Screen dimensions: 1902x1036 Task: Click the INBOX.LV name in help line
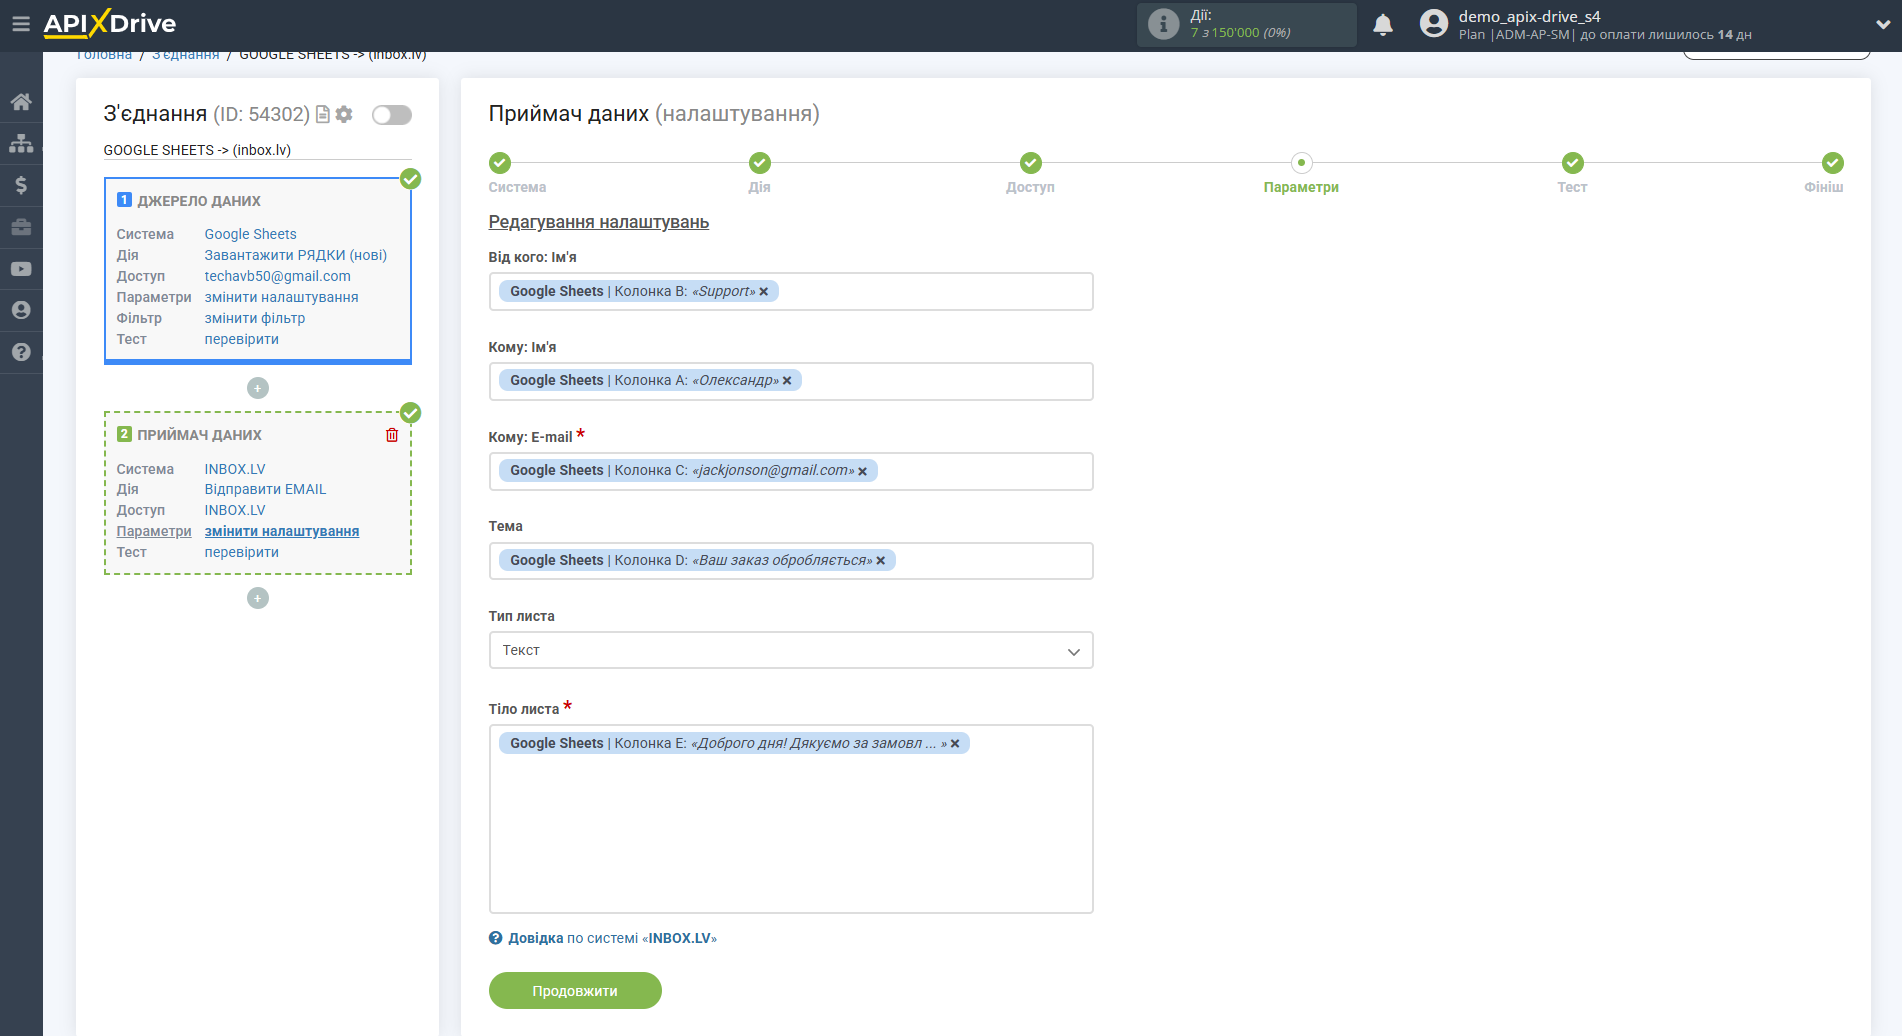coord(680,938)
